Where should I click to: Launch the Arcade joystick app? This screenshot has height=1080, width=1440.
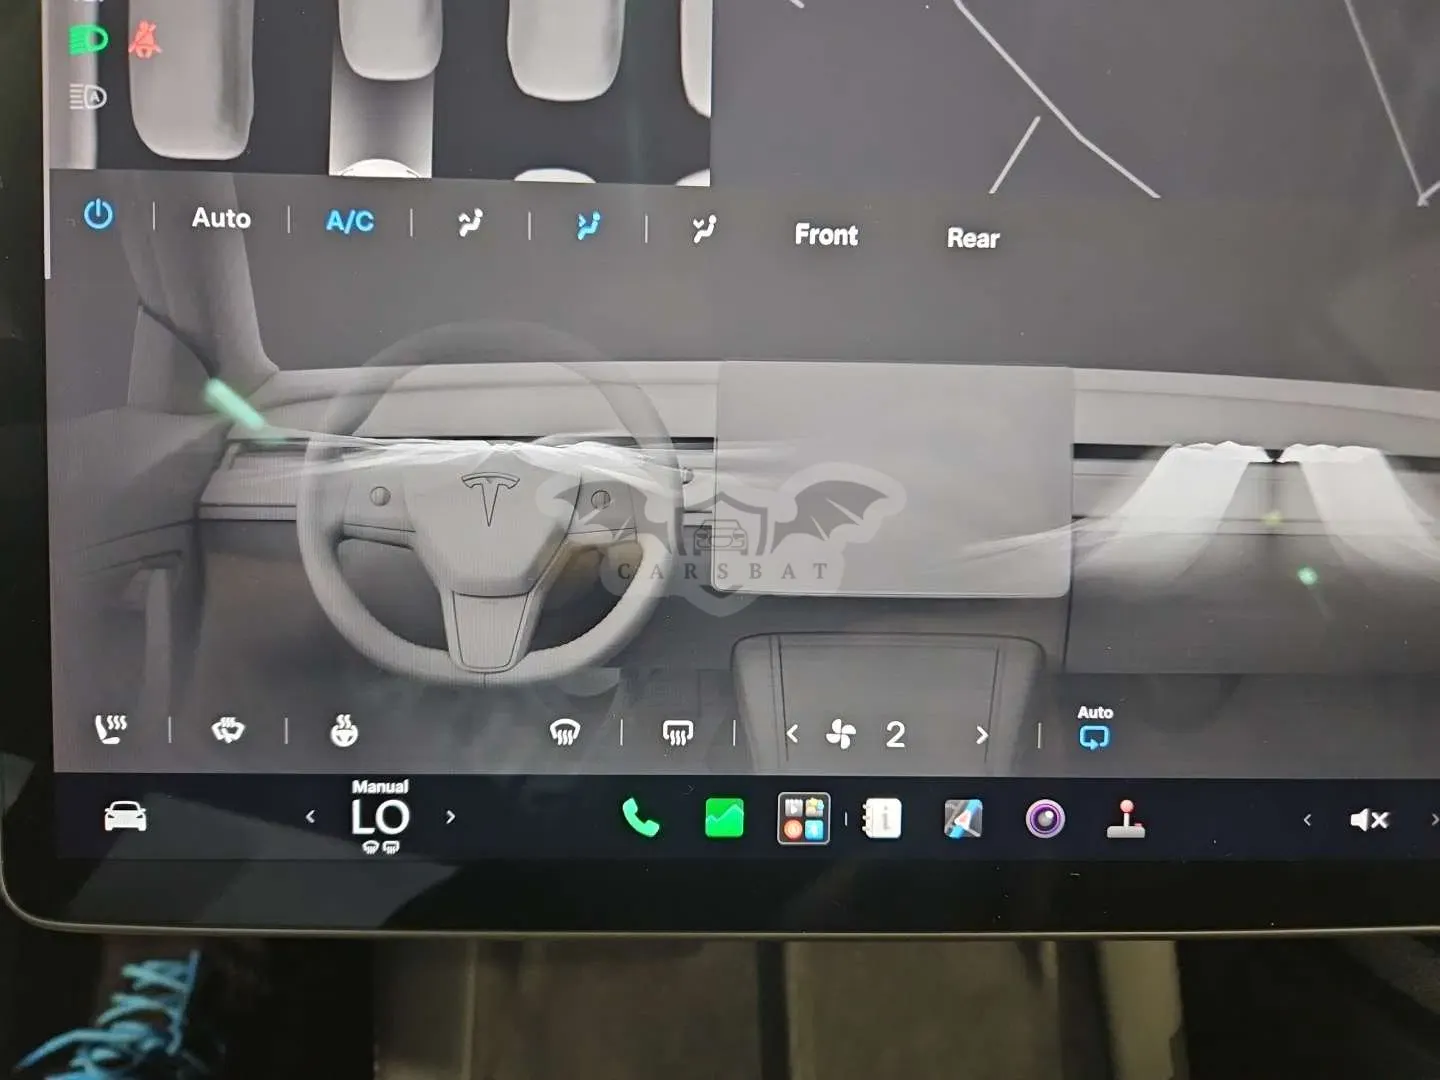(x=1126, y=820)
